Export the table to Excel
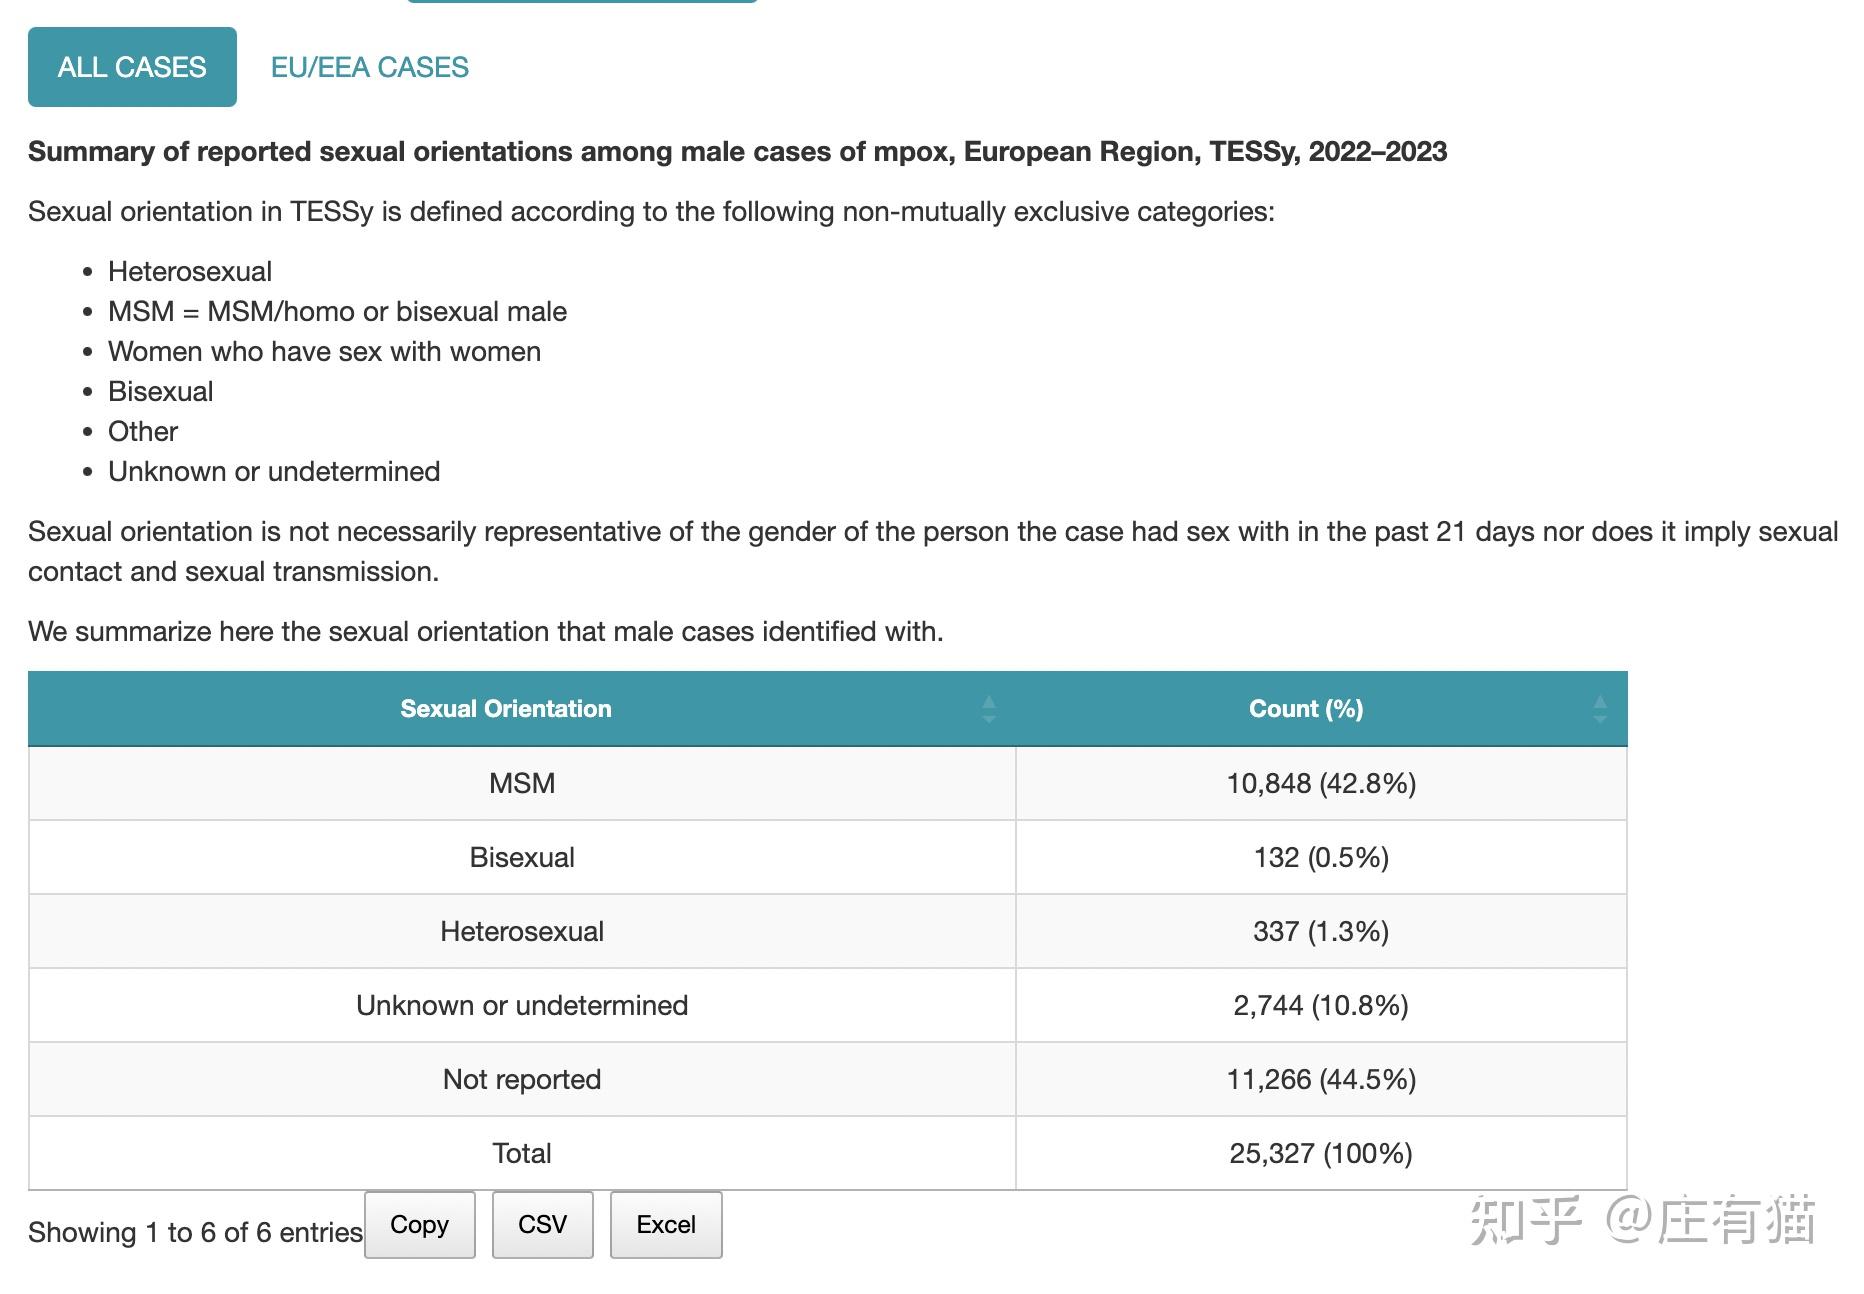Image resolution: width=1864 pixels, height=1294 pixels. point(666,1224)
